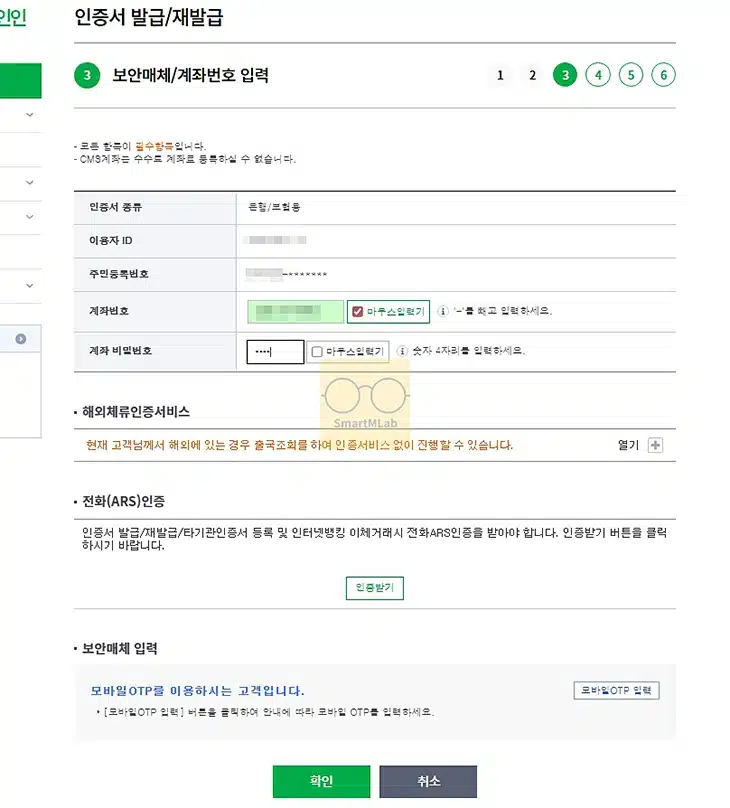The width and height of the screenshot is (730, 808).
Task: Enable 마우스입력기 for the account password field
Action: pyautogui.click(x=316, y=350)
